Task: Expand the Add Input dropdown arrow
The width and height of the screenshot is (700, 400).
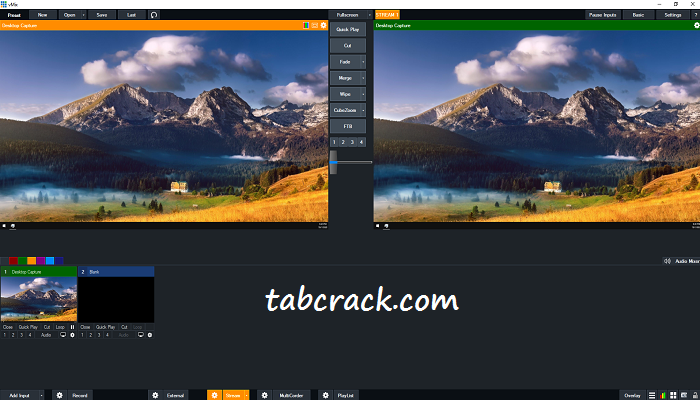Action: 42,395
